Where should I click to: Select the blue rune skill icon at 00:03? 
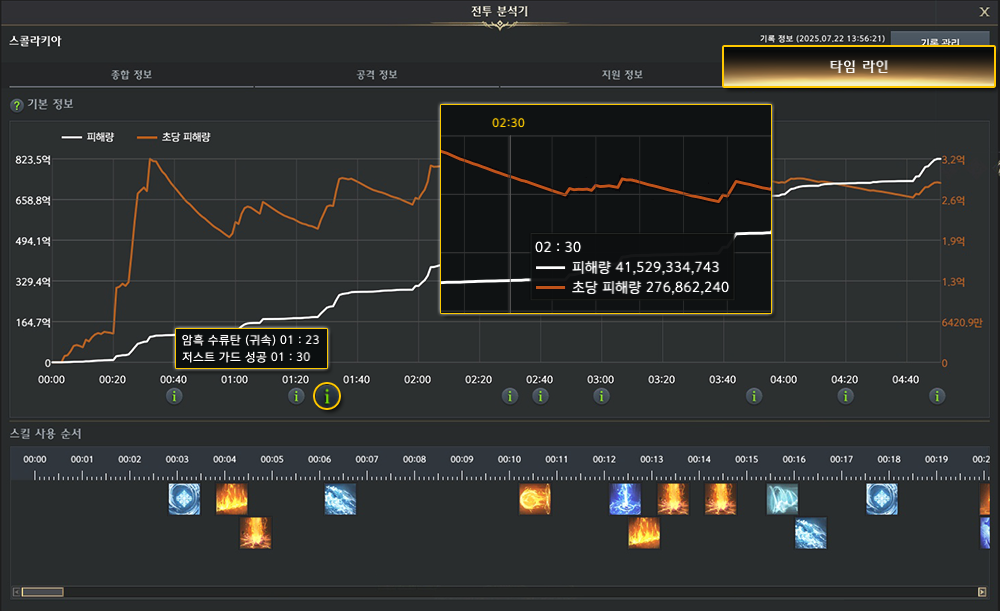tap(183, 499)
